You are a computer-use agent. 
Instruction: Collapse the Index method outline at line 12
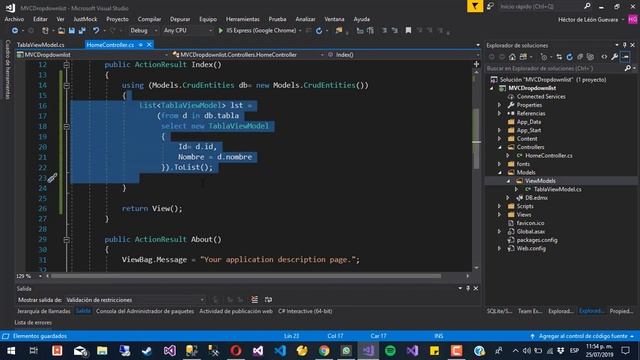coord(67,65)
